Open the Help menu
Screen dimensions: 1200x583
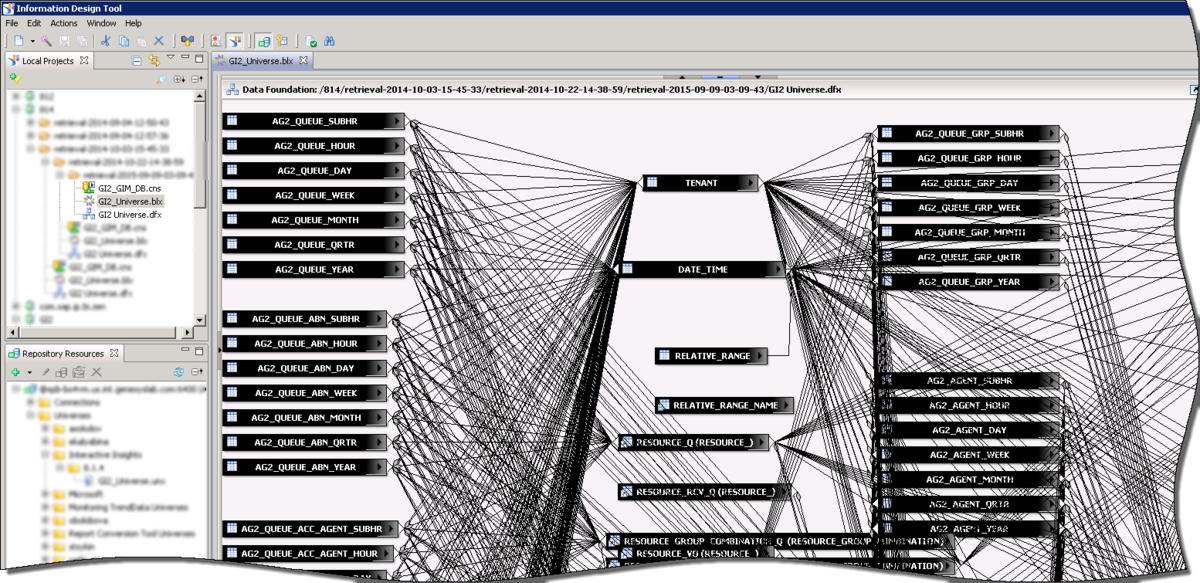pos(133,23)
